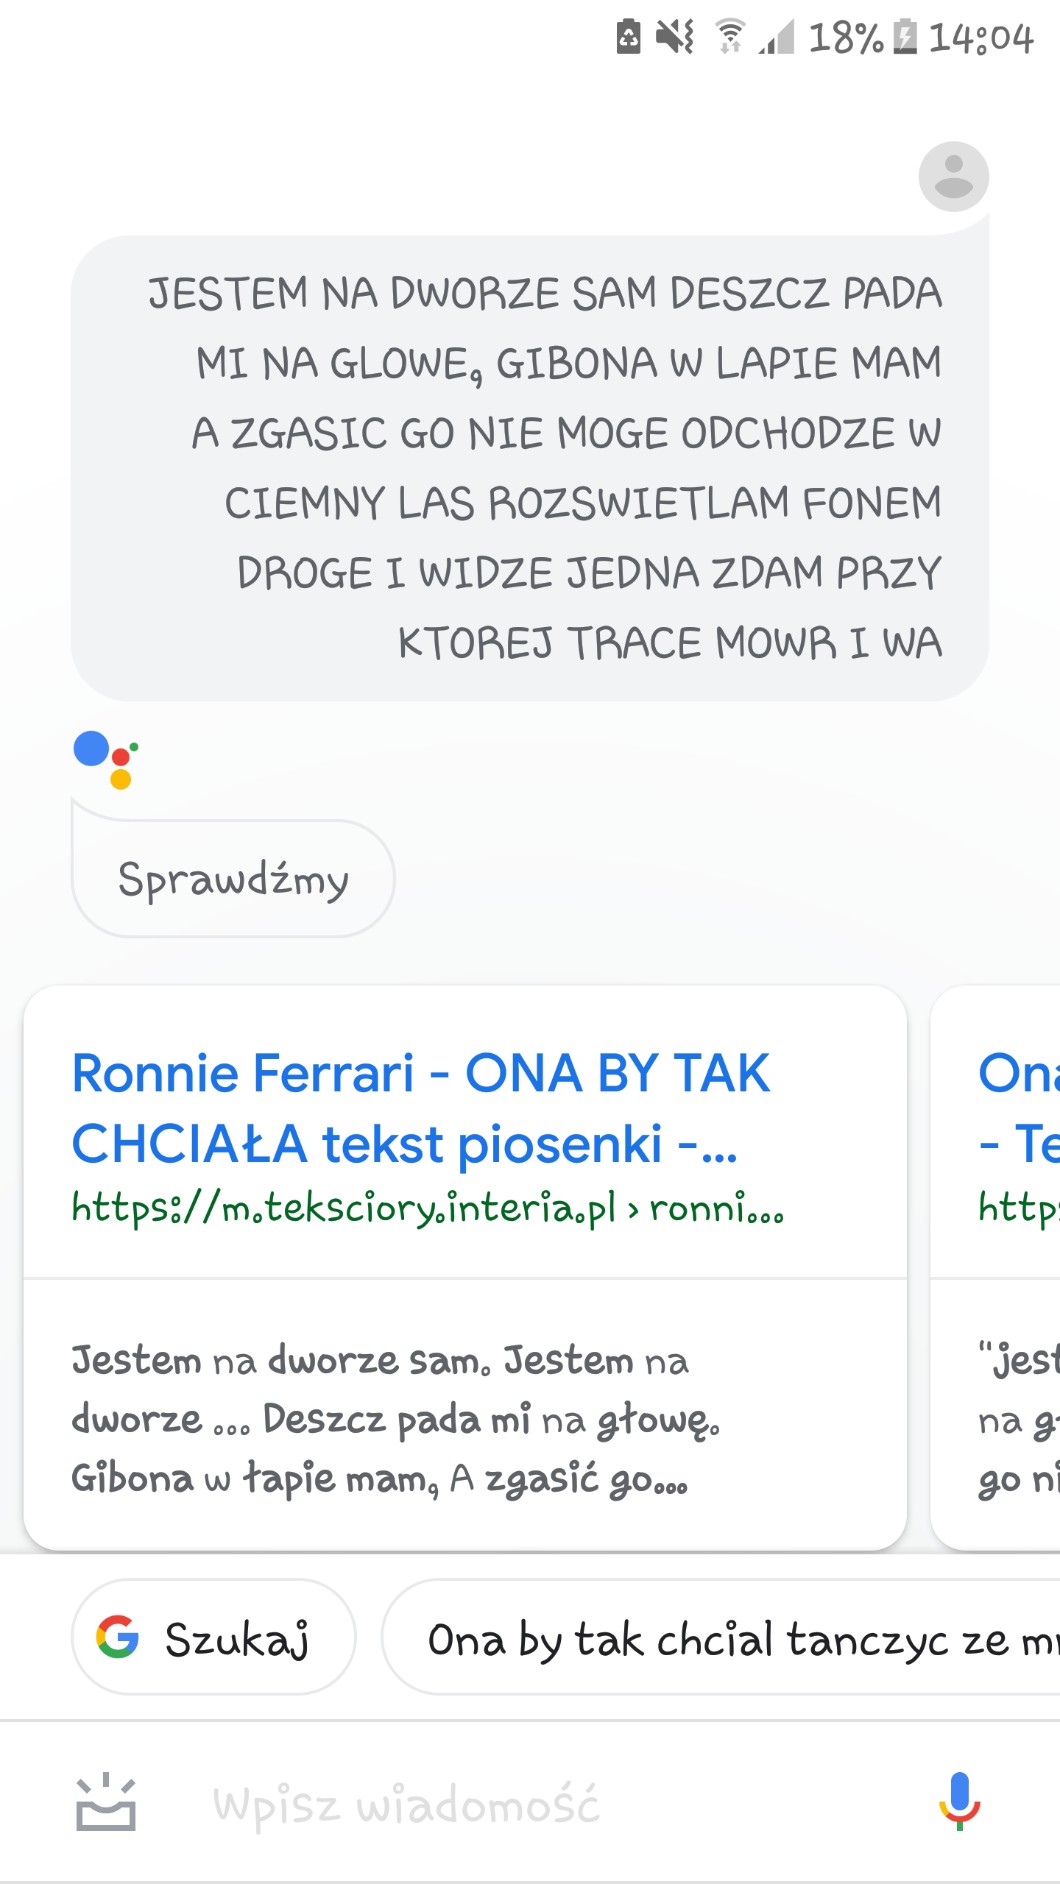1060x1884 pixels.
Task: Open the Ronnie Ferrari ONA BY TAK CHCIAŁA link
Action: pos(420,1108)
